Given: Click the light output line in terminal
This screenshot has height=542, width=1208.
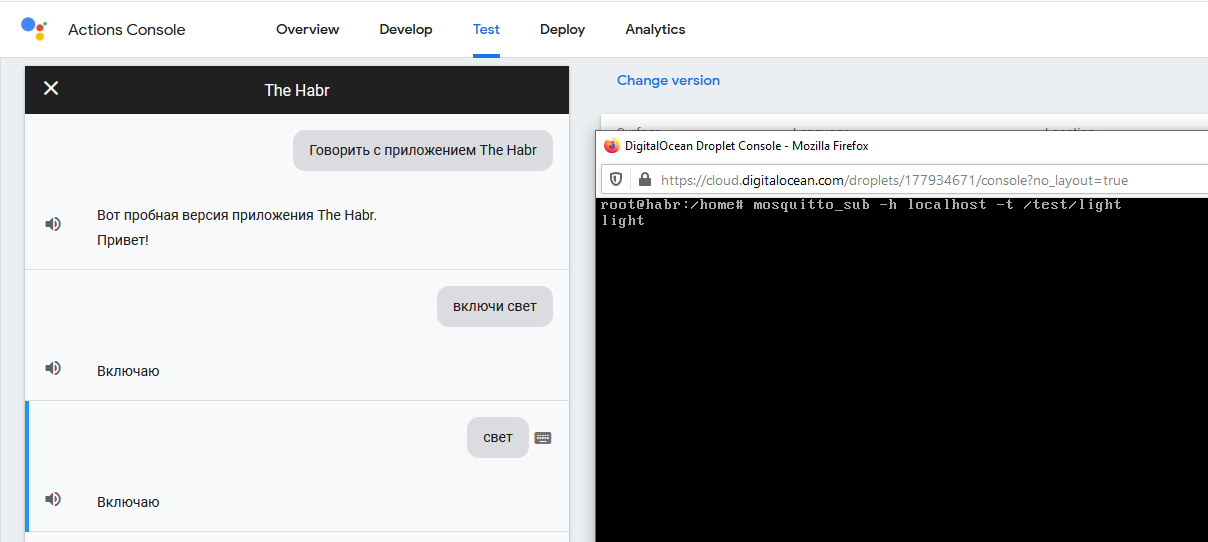Looking at the screenshot, I should [x=622, y=221].
